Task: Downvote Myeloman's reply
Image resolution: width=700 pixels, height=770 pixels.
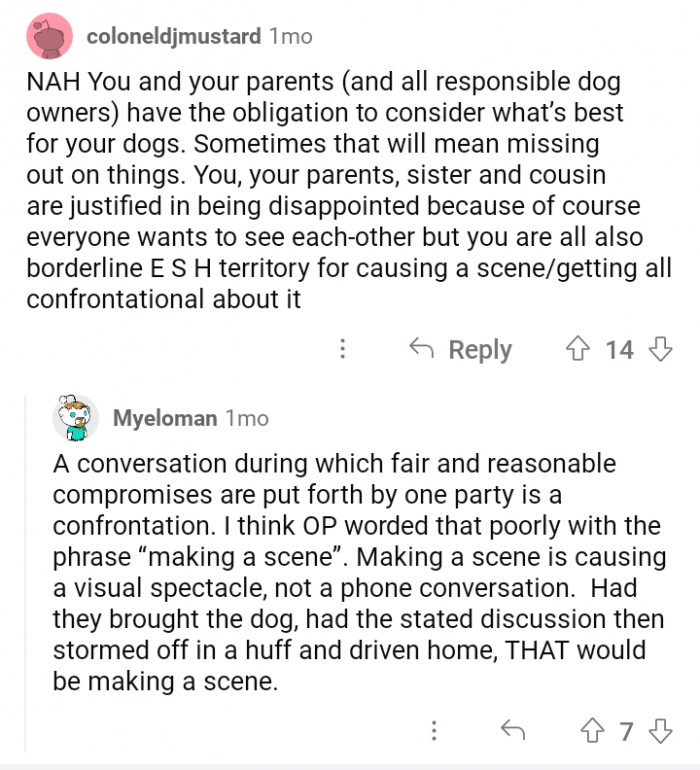Action: pyautogui.click(x=660, y=731)
